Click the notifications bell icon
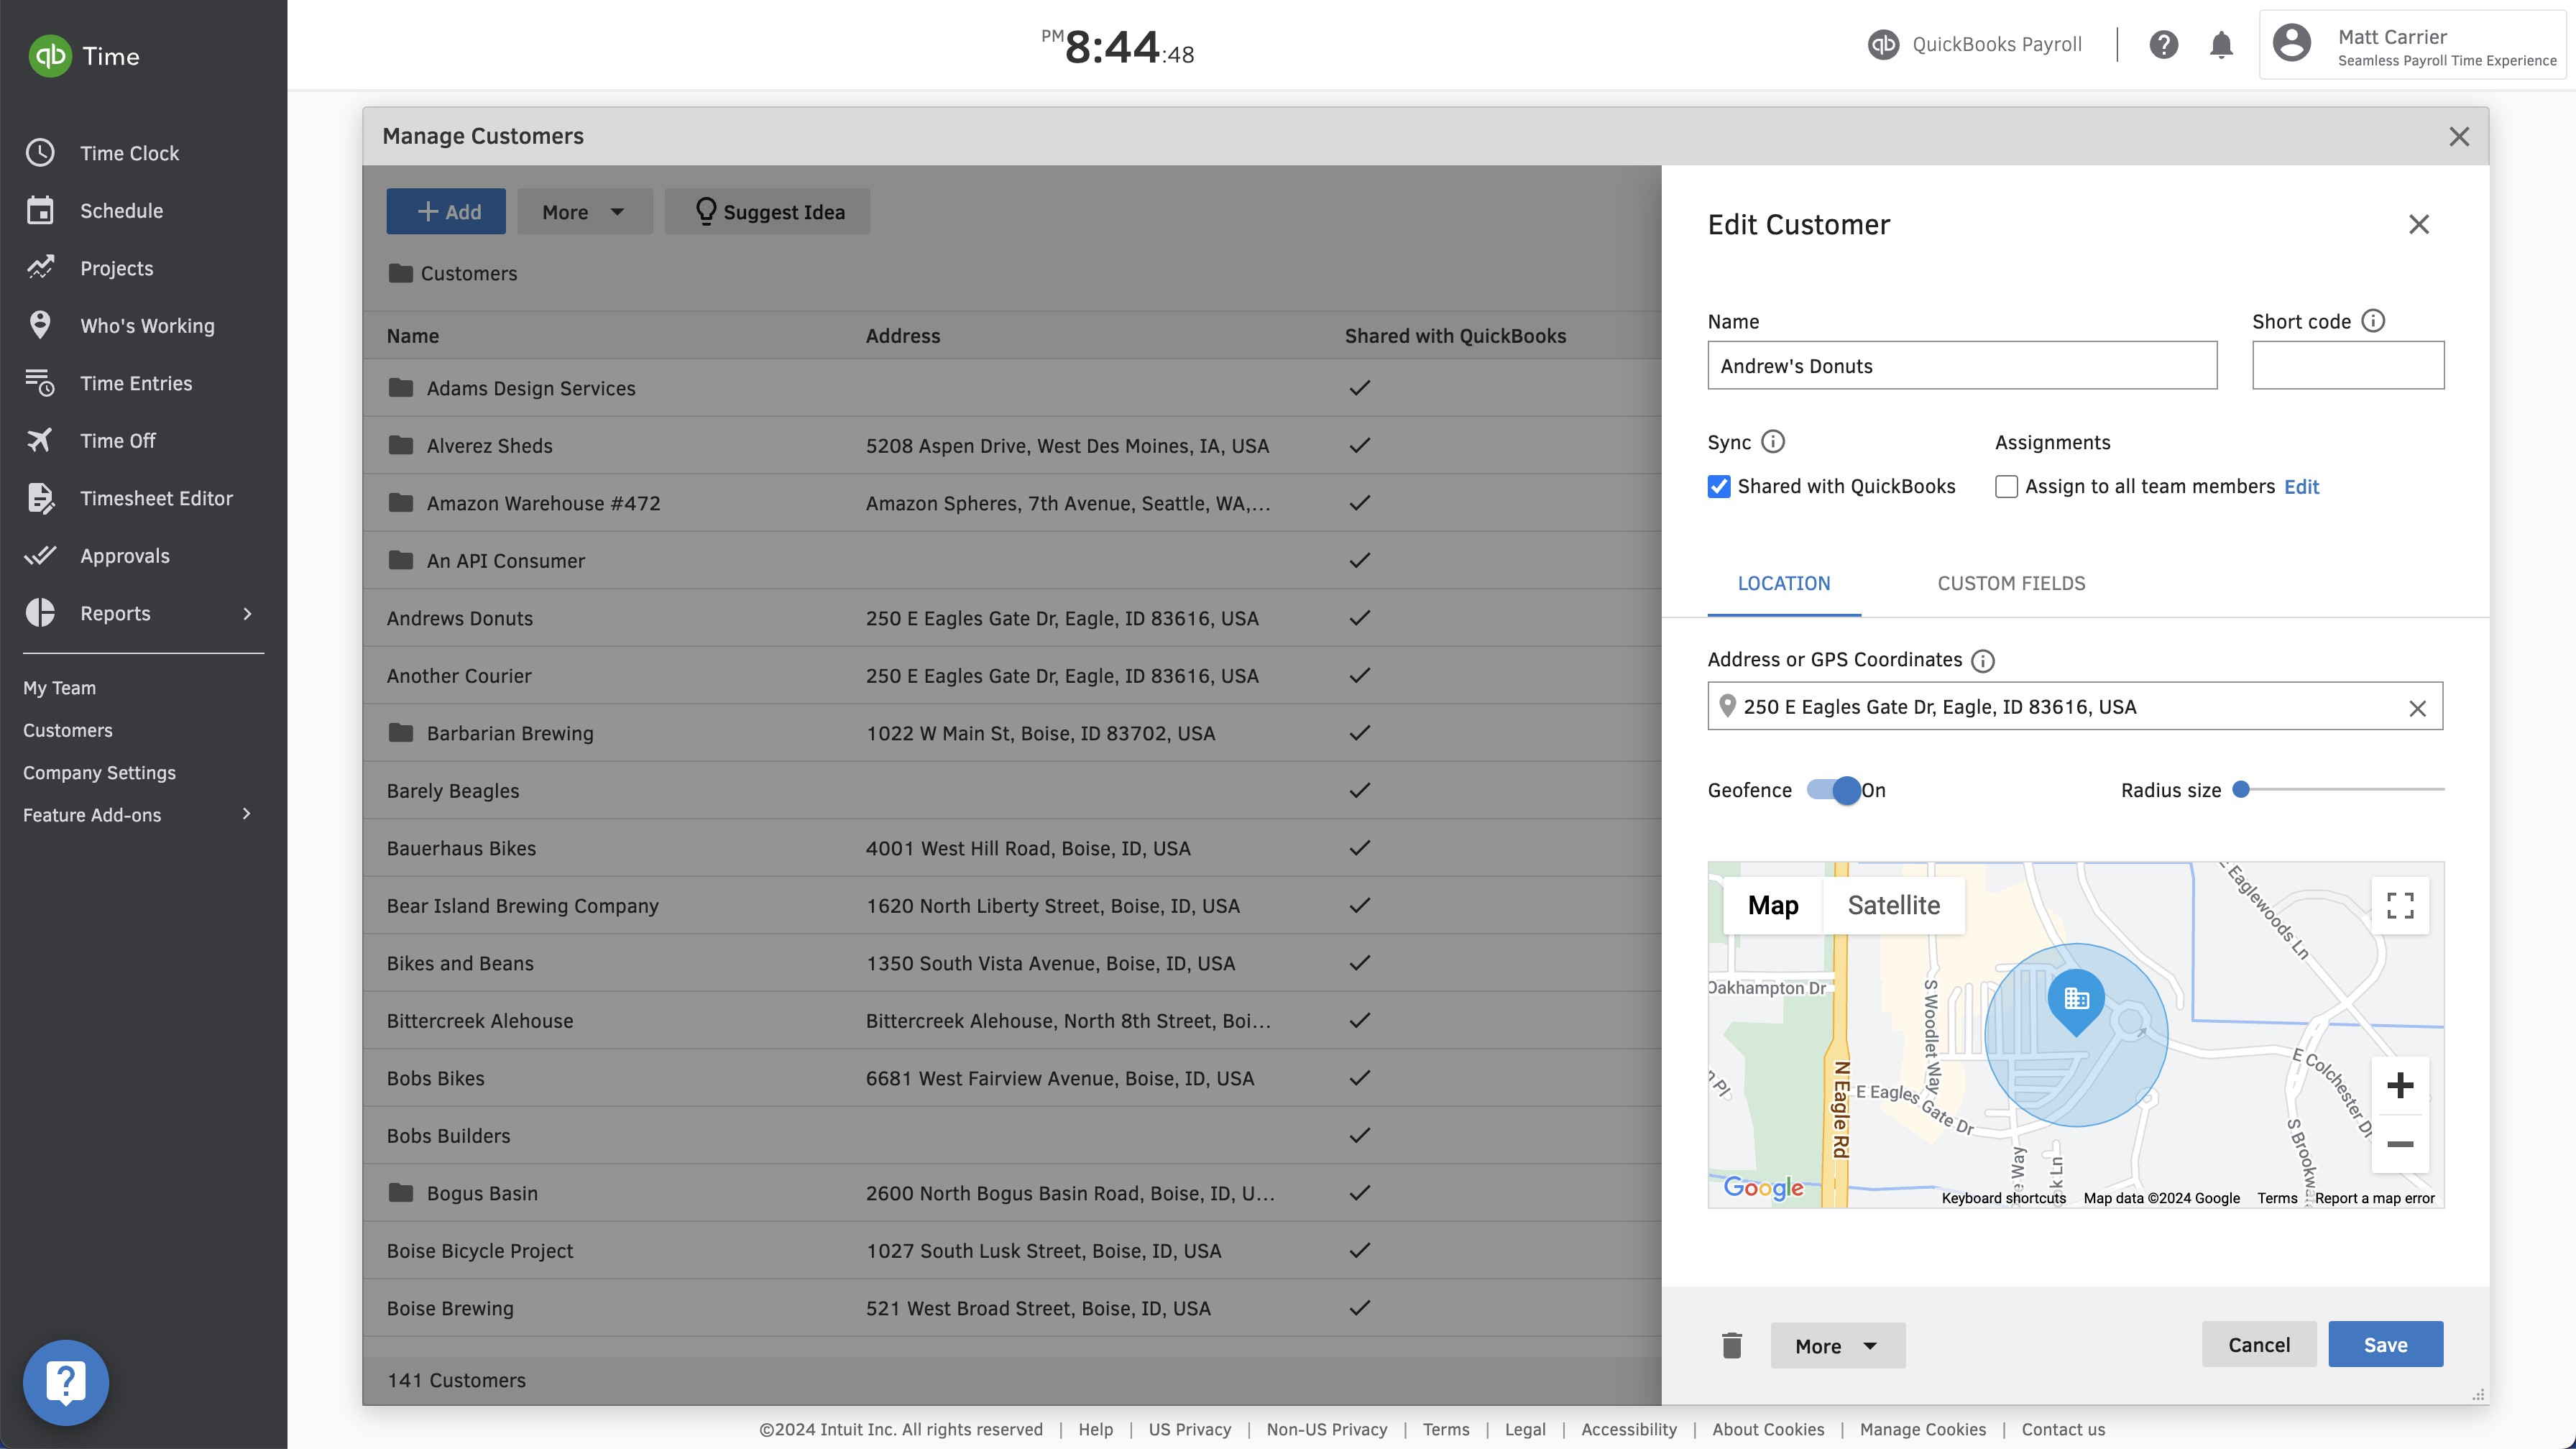This screenshot has width=2576, height=1449. click(2221, 45)
